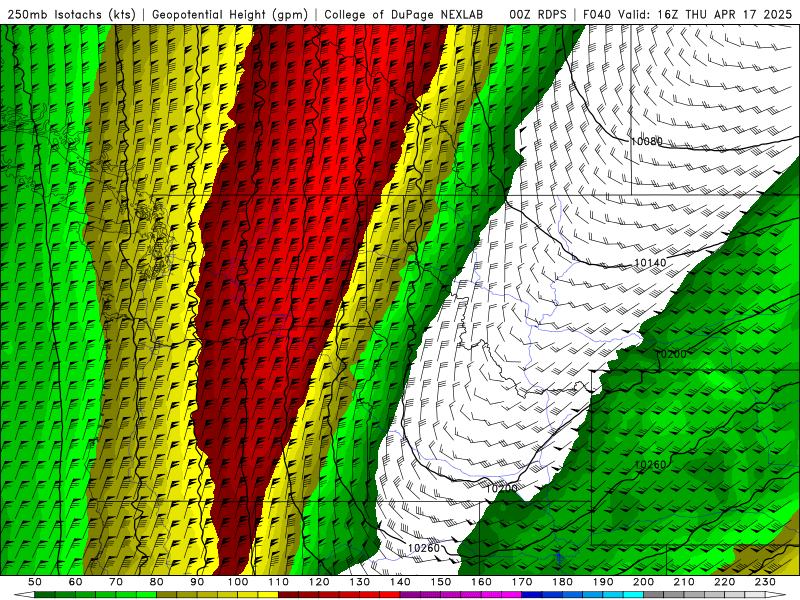Select the 'College of DuPage NEXLAB' label
This screenshot has width=800, height=600.
tap(404, 15)
